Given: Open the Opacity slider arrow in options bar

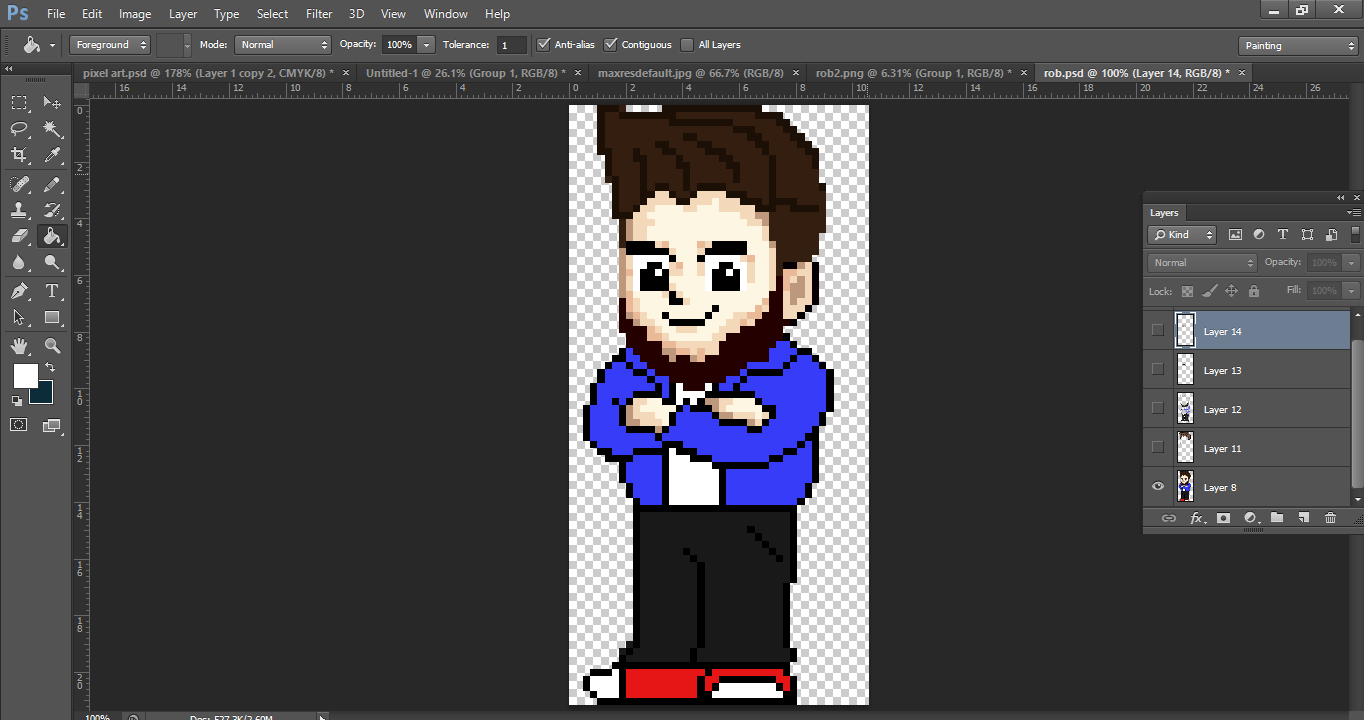Looking at the screenshot, I should pos(427,45).
